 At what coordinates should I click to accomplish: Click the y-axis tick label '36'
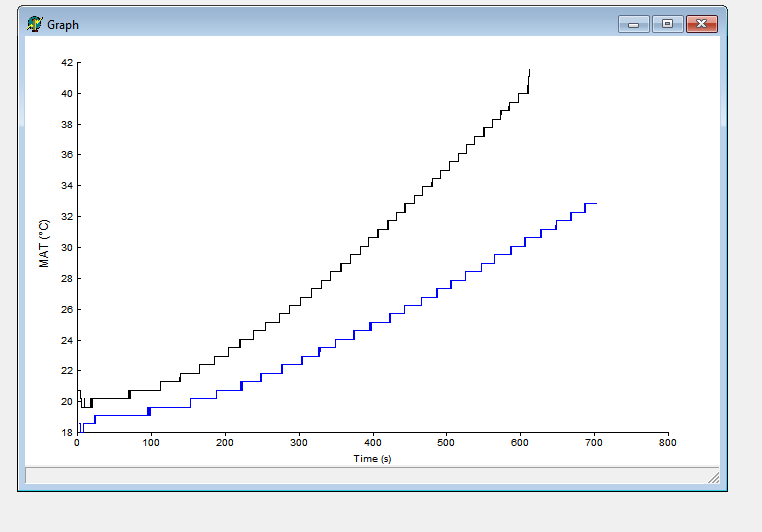click(67, 154)
